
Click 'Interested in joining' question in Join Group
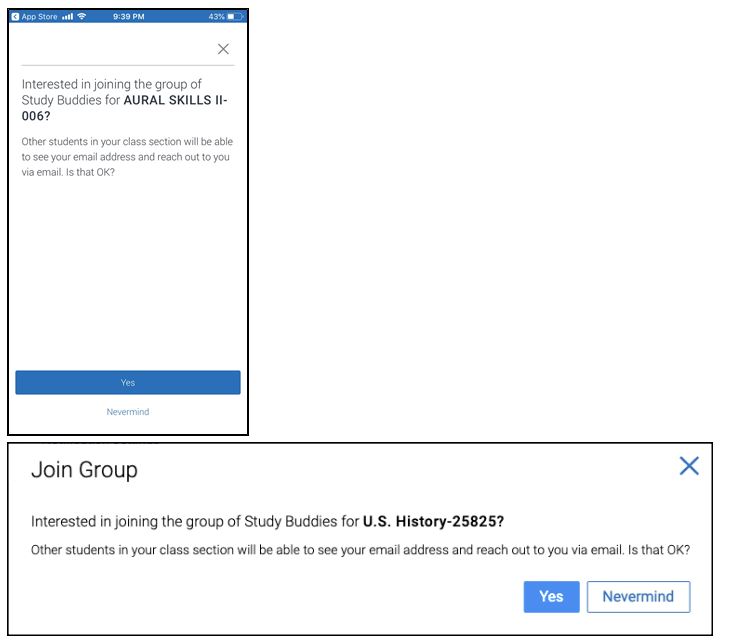[x=195, y=522]
